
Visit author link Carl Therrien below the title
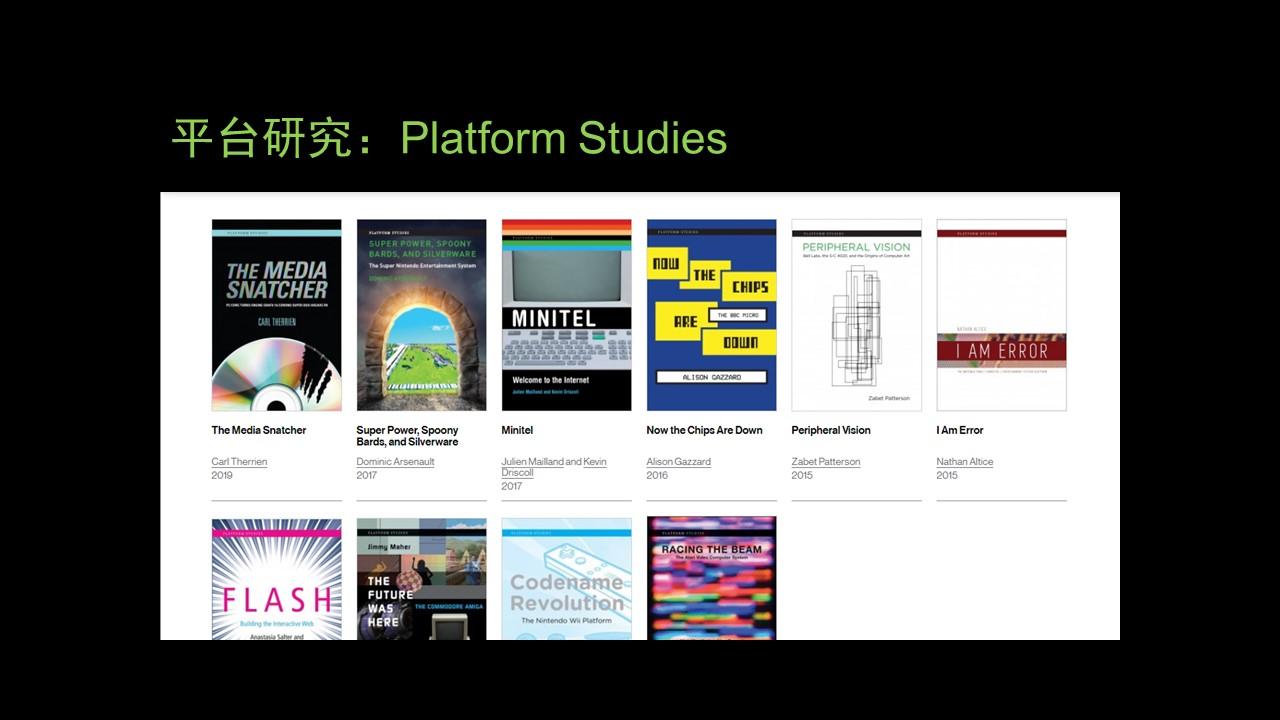click(x=239, y=462)
